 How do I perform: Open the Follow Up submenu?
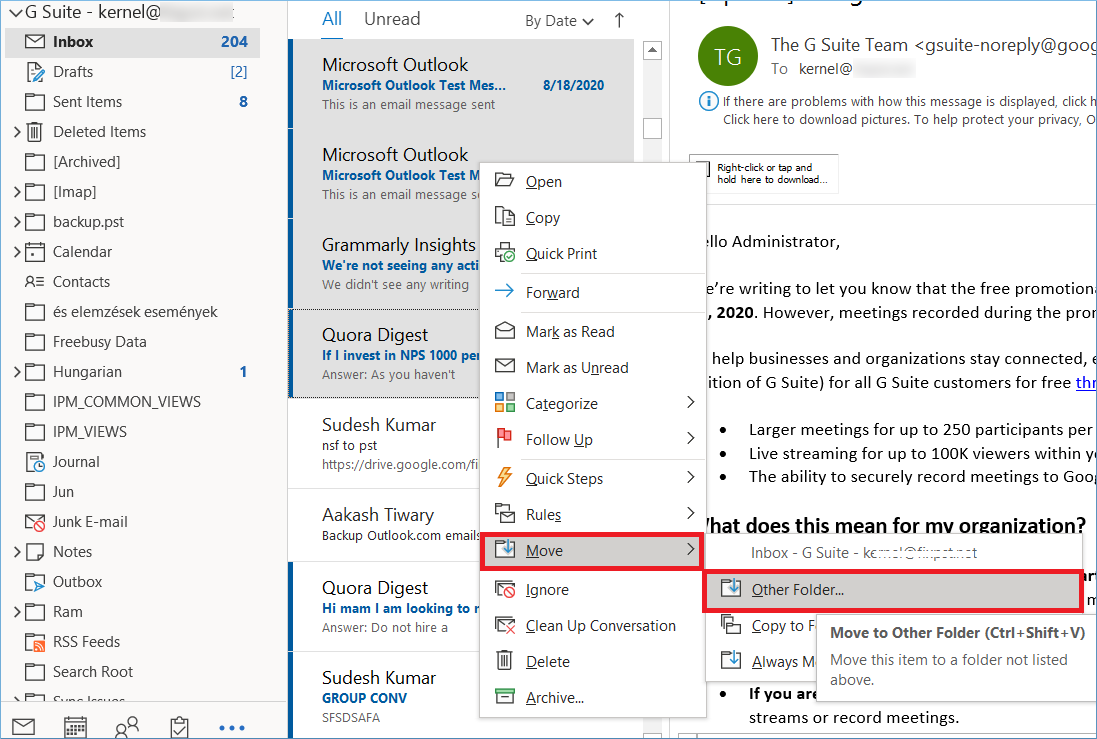pos(593,439)
